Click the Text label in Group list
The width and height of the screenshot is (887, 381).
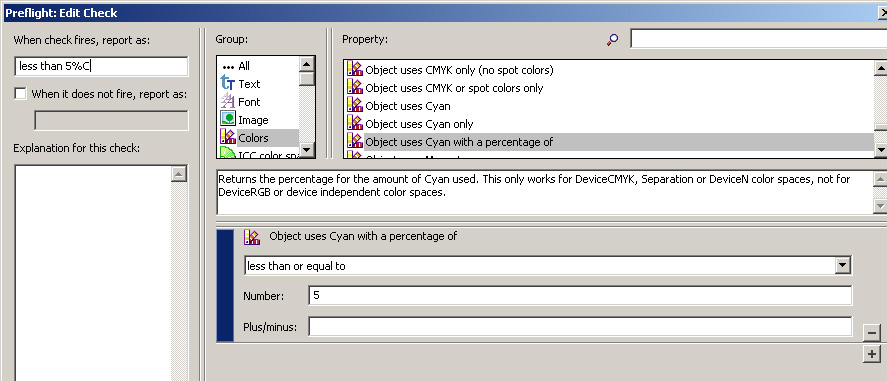pyautogui.click(x=249, y=84)
